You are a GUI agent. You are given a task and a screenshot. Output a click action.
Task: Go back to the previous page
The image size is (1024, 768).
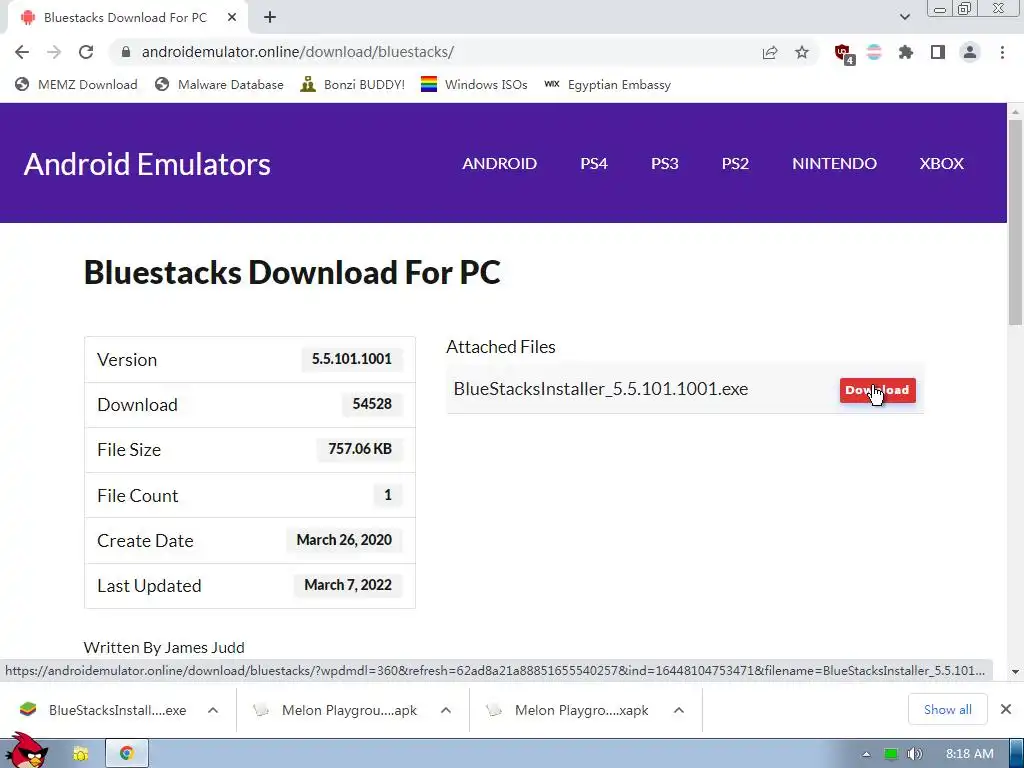coord(22,52)
